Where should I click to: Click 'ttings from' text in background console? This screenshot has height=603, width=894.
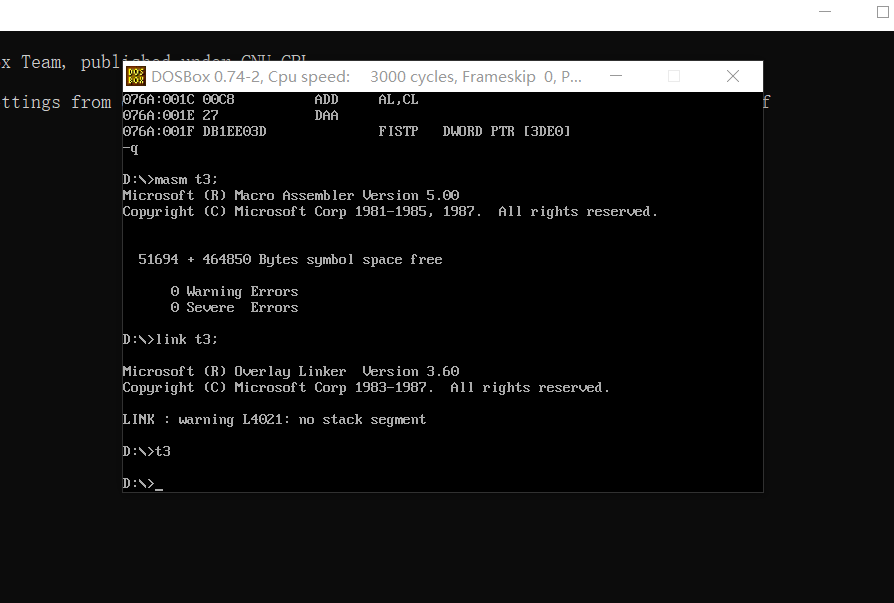pos(56,103)
